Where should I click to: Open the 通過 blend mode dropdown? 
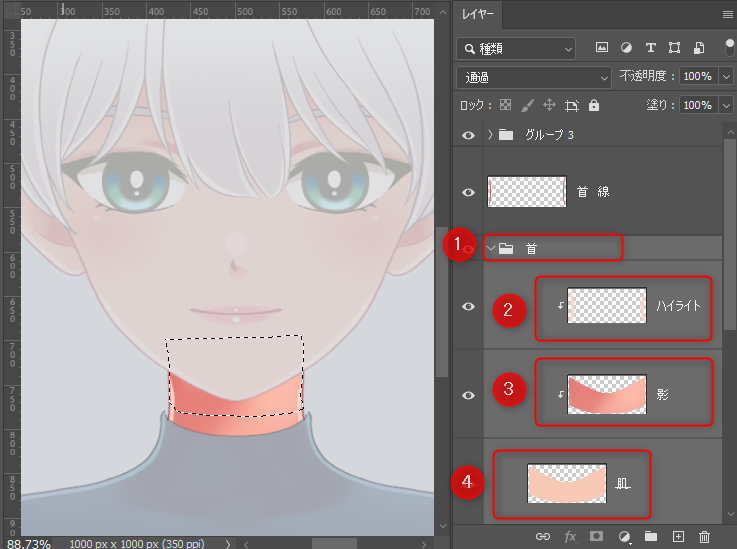click(533, 76)
